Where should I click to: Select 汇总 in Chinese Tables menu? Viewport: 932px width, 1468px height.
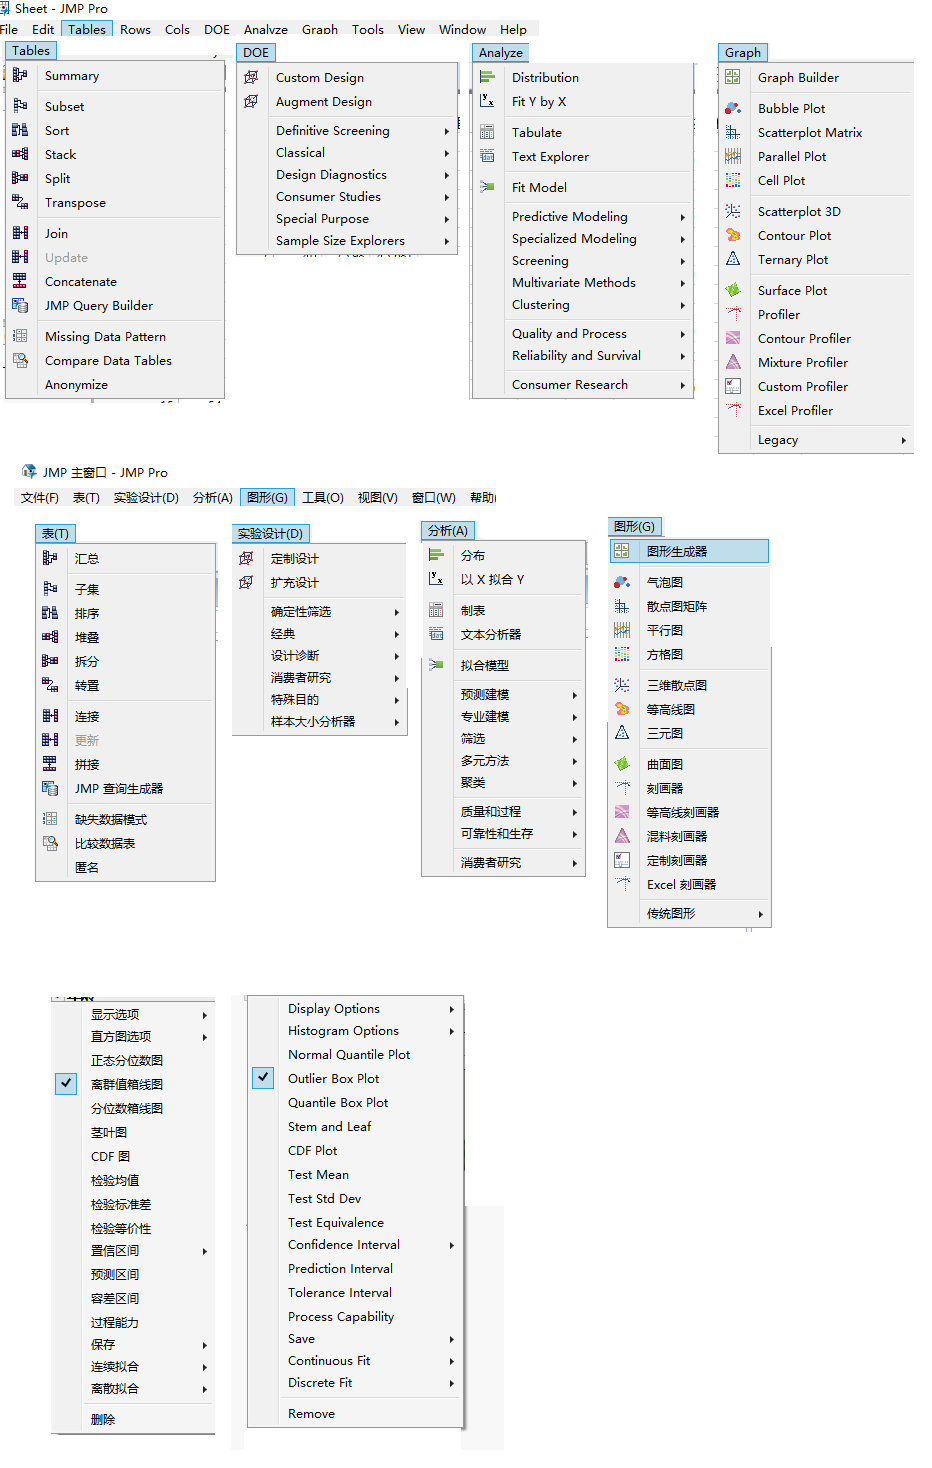(87, 558)
